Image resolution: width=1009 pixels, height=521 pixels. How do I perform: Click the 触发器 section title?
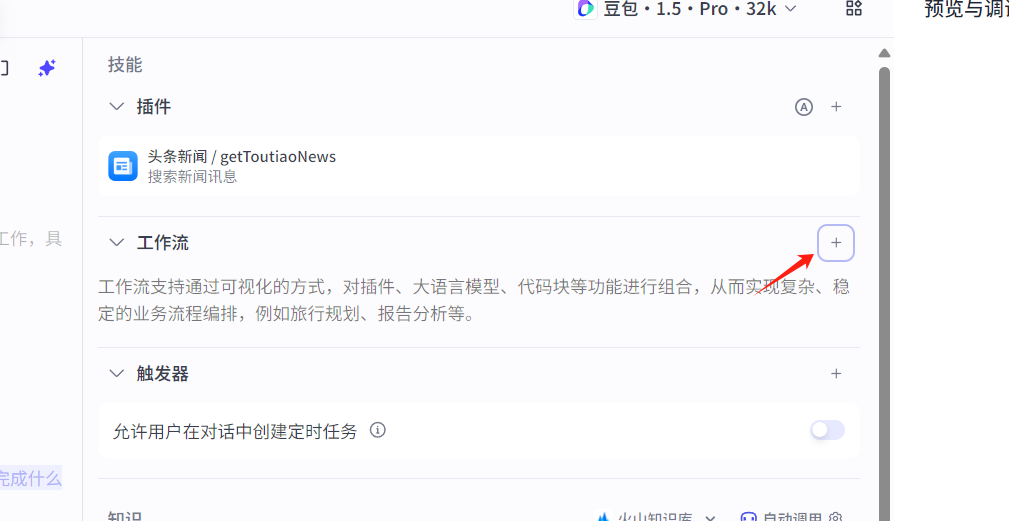163,373
